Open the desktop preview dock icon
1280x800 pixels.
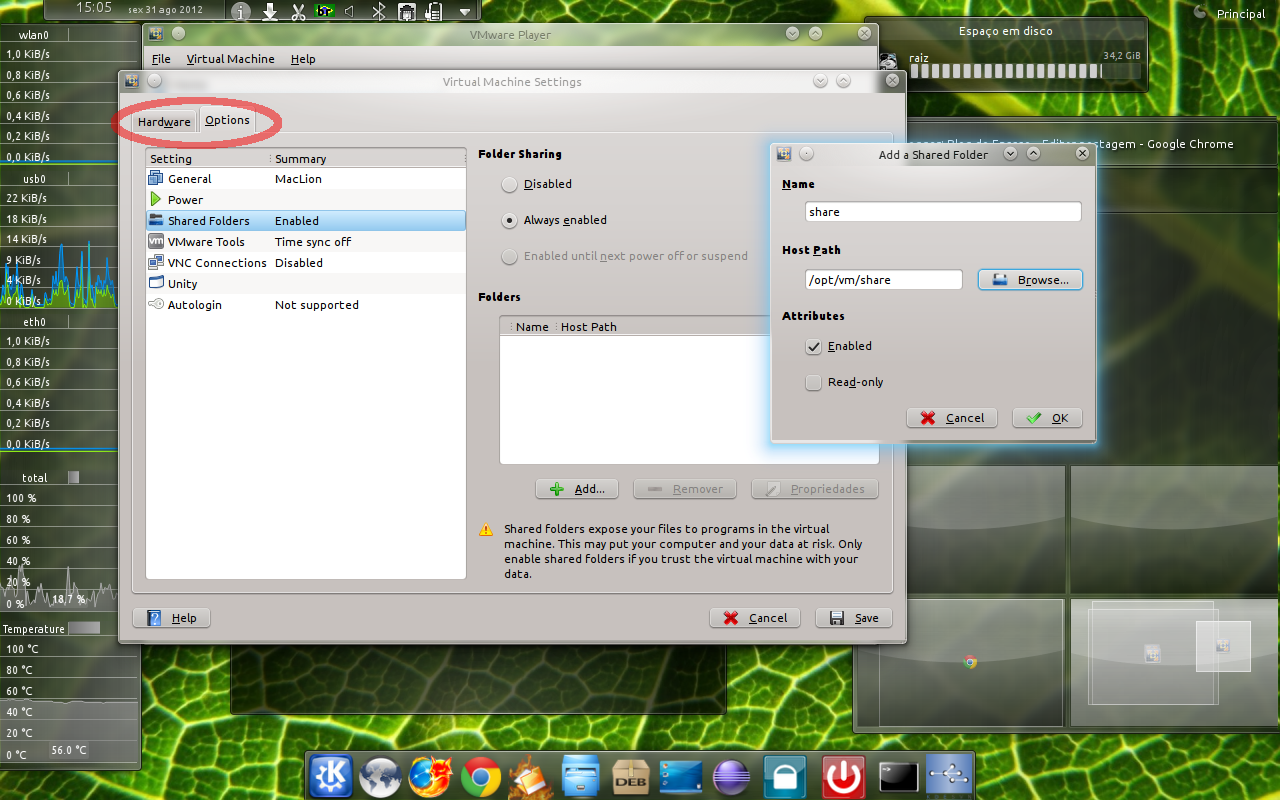click(x=681, y=776)
